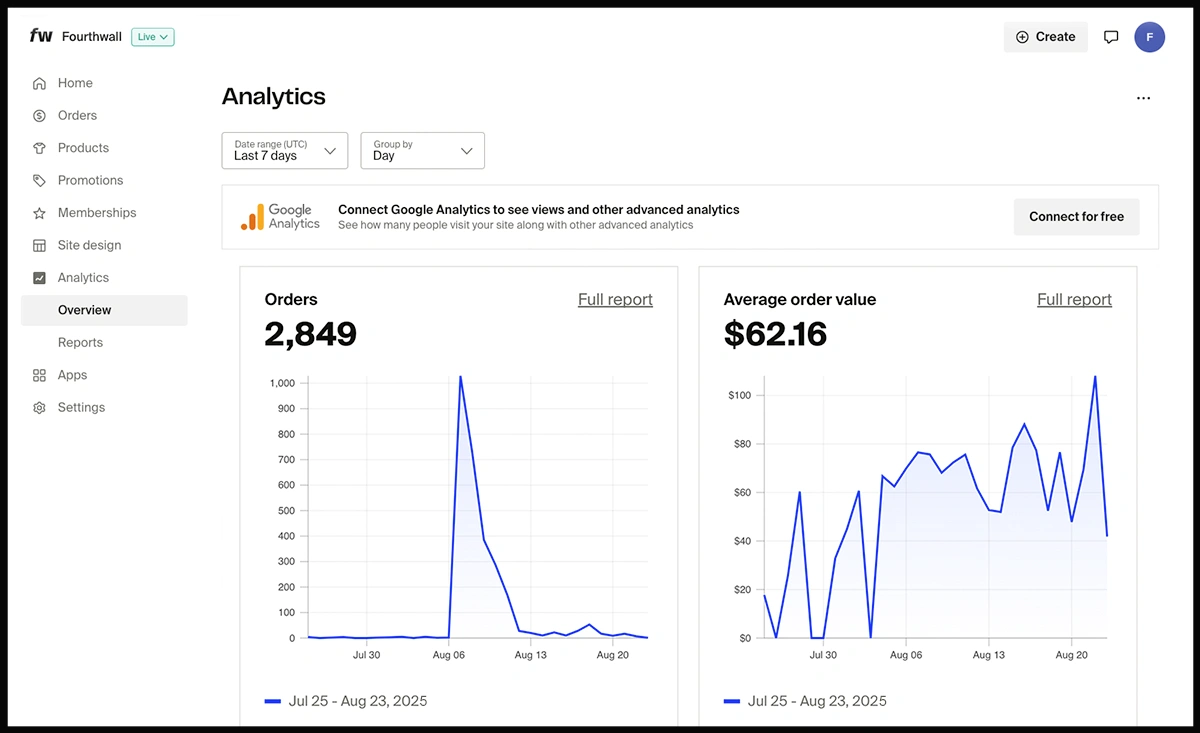The width and height of the screenshot is (1200, 733).
Task: Click the Settings gear icon
Action: point(39,408)
